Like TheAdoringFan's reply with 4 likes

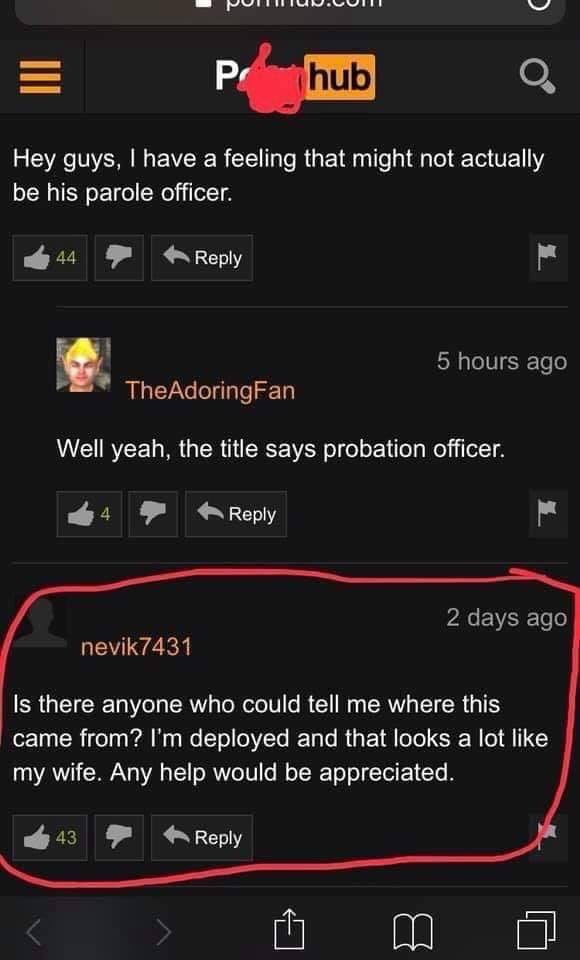pos(89,514)
